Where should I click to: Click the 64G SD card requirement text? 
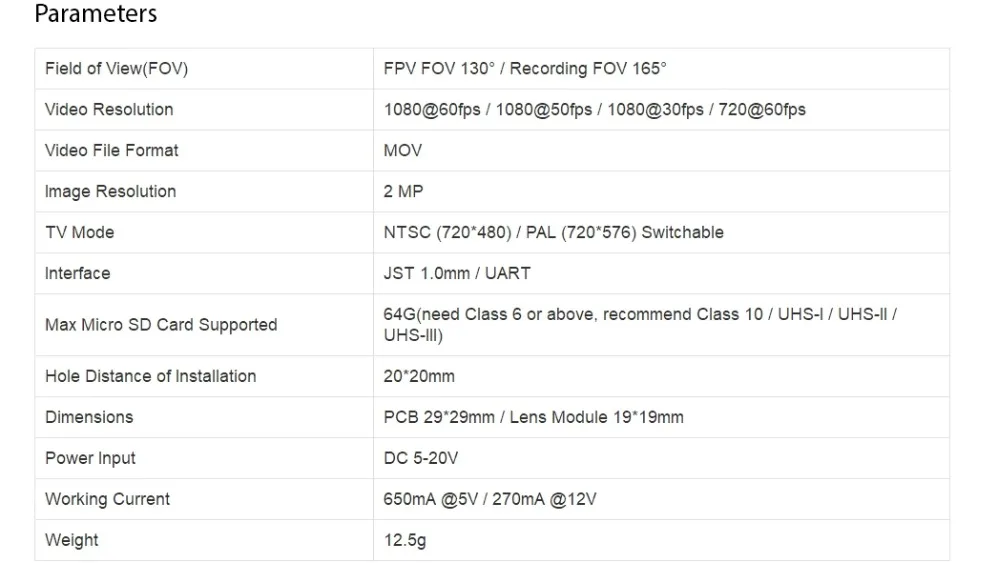640,325
